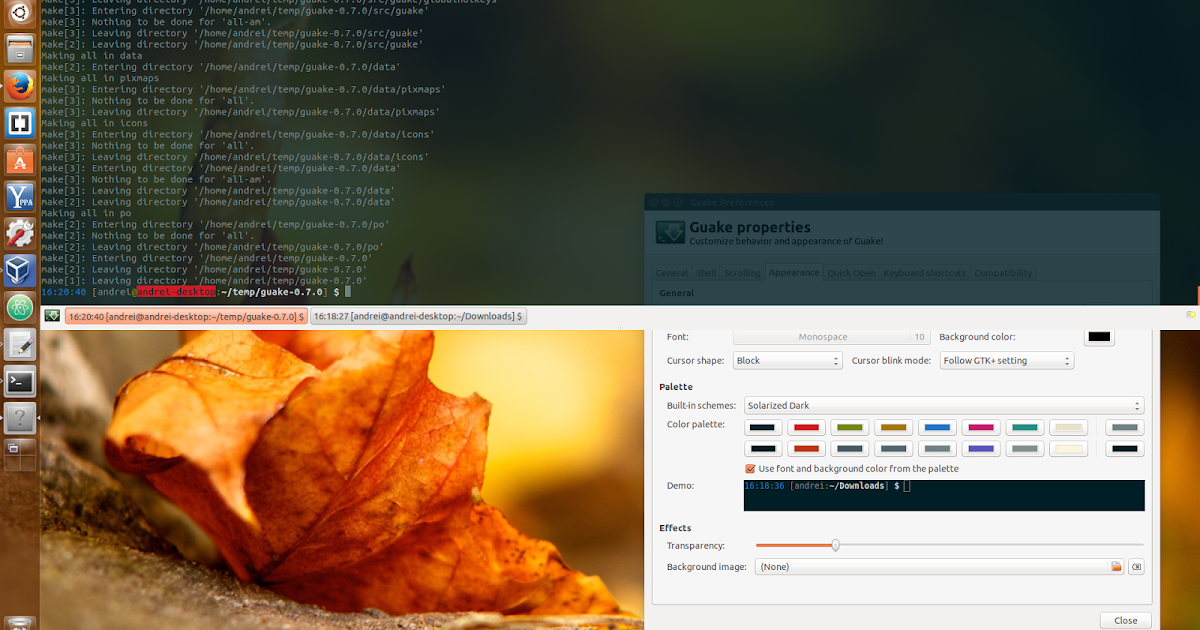Change Cursor blink mode from Follow GTK+ setting
Viewport: 1200px width, 630px height.
click(x=1006, y=360)
